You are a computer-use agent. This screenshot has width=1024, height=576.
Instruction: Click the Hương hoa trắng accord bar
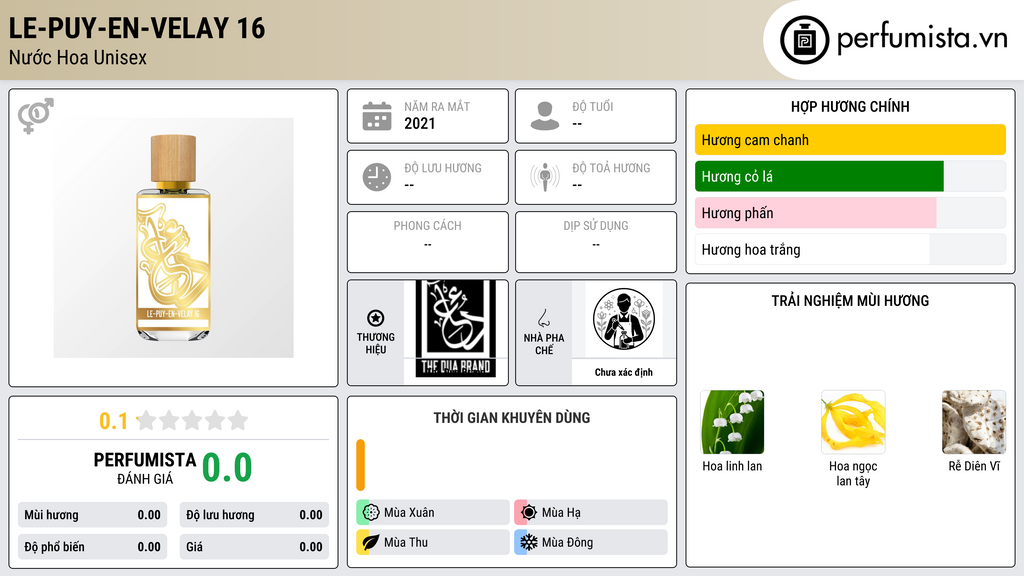[x=850, y=249]
